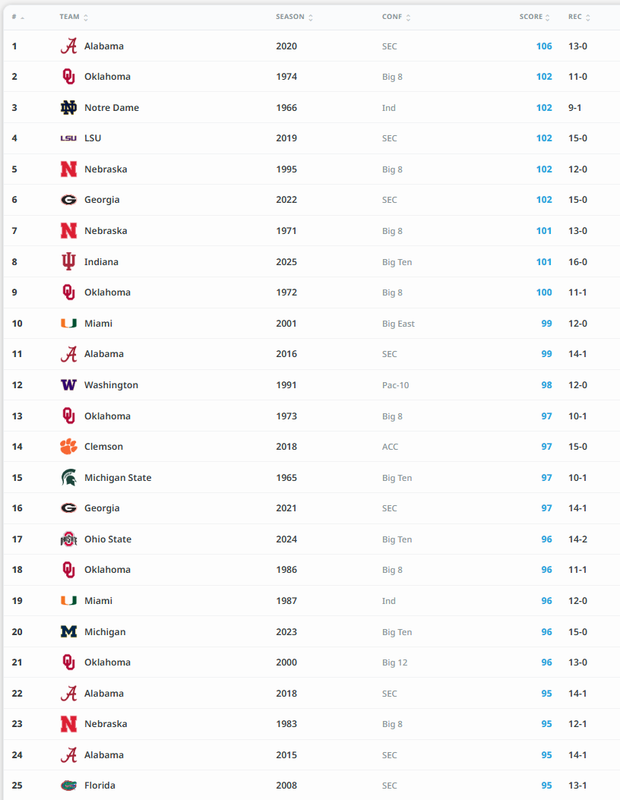Click the Washington W logo
This screenshot has width=620, height=800.
click(x=68, y=385)
